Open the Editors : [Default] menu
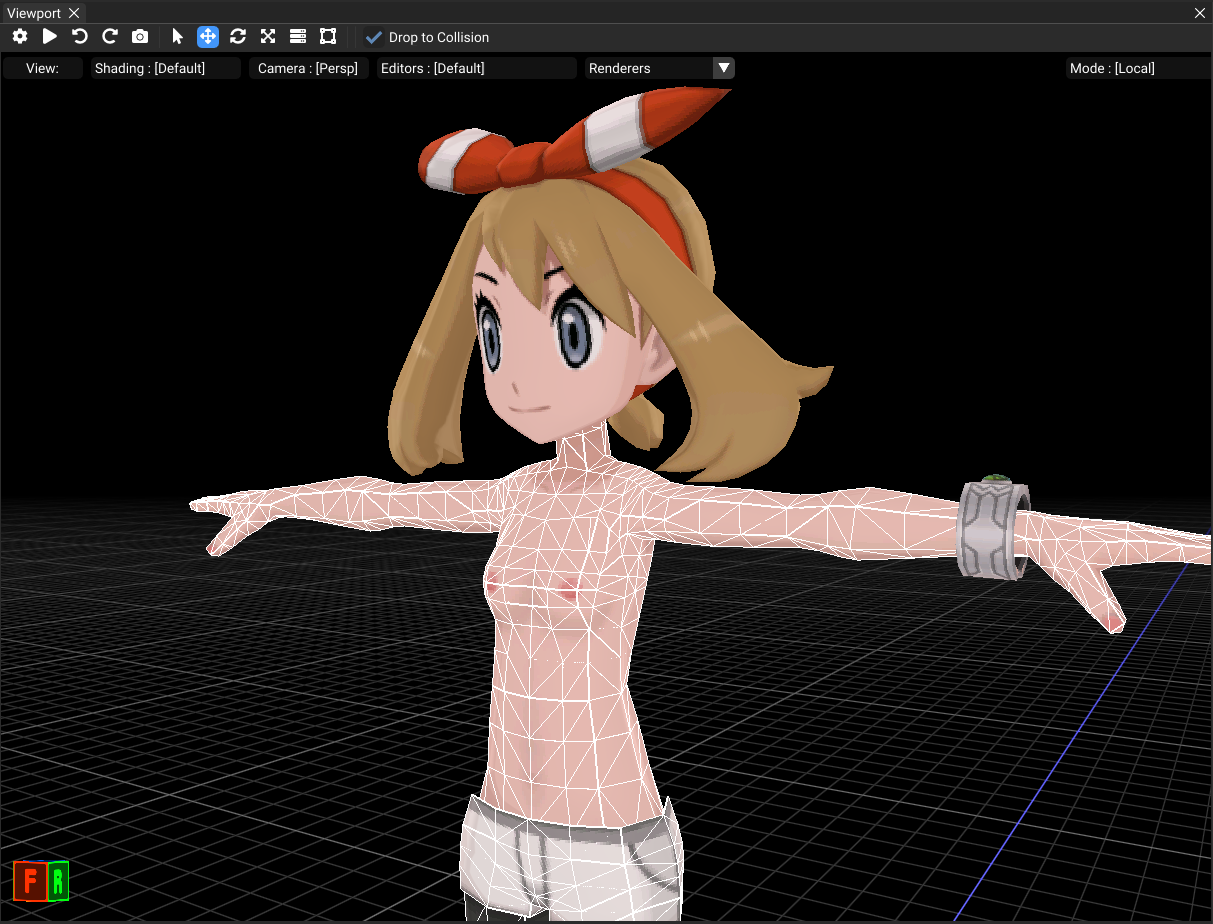This screenshot has height=924, width=1213. [x=477, y=68]
